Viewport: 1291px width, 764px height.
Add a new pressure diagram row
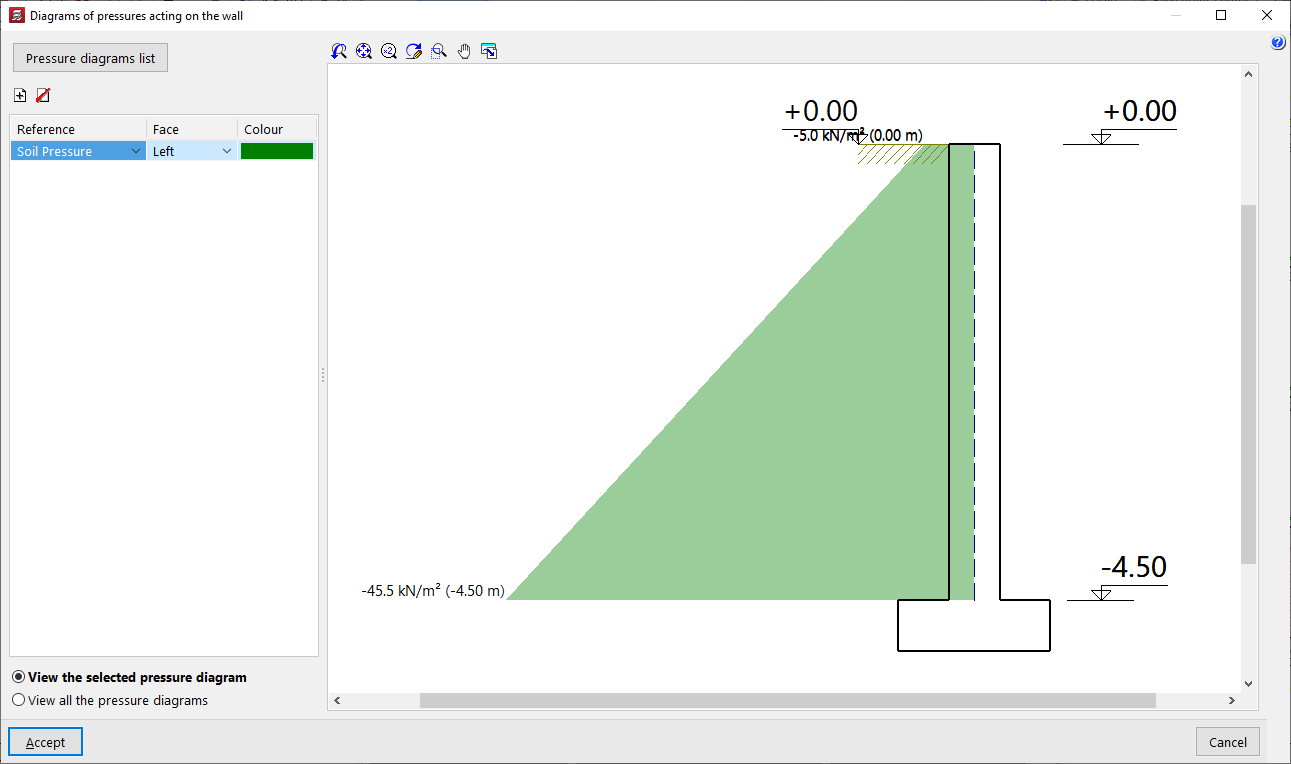click(20, 95)
